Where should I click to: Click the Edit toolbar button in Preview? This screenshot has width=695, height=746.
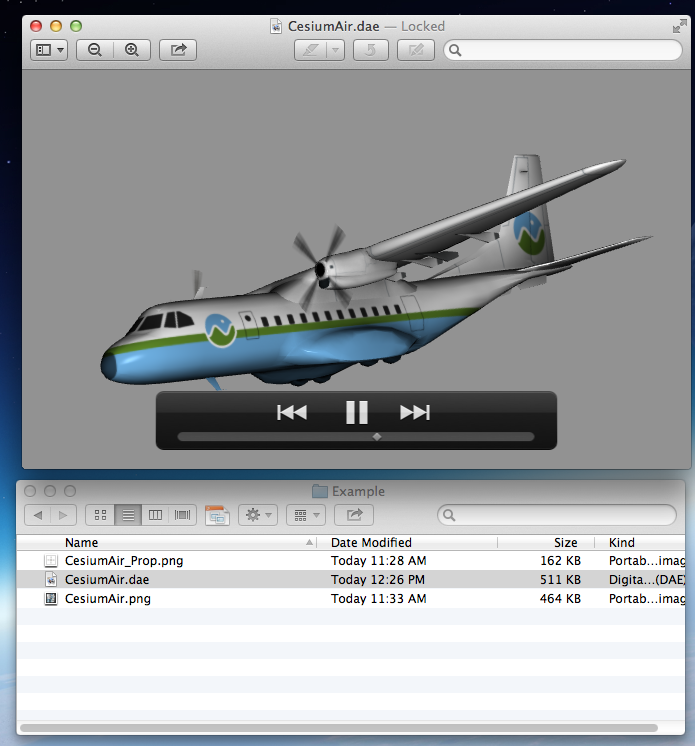416,50
